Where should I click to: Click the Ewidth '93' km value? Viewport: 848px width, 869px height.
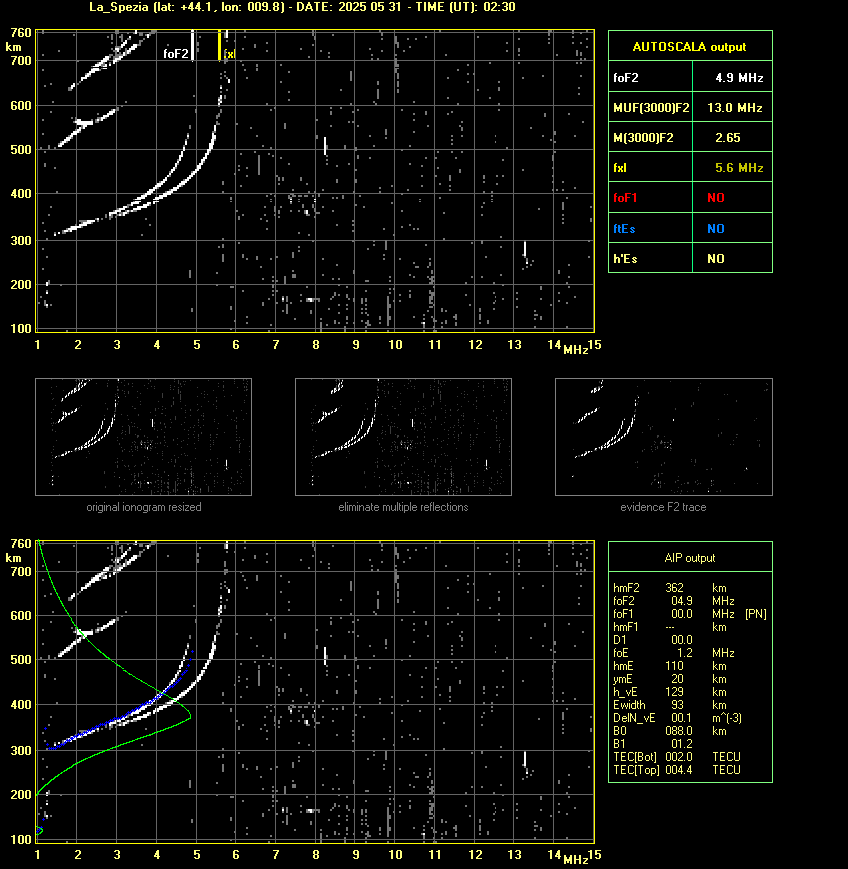pyautogui.click(x=677, y=705)
